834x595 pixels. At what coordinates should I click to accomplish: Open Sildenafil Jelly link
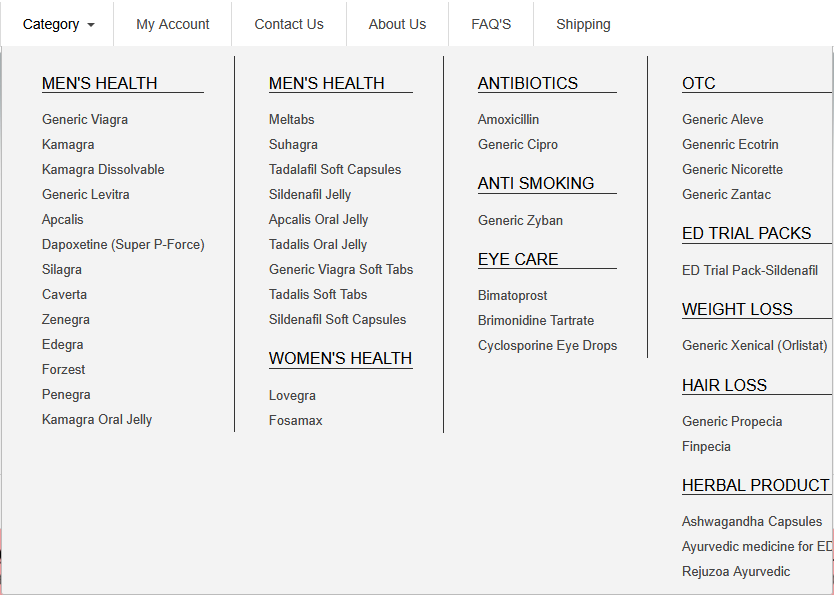(310, 195)
